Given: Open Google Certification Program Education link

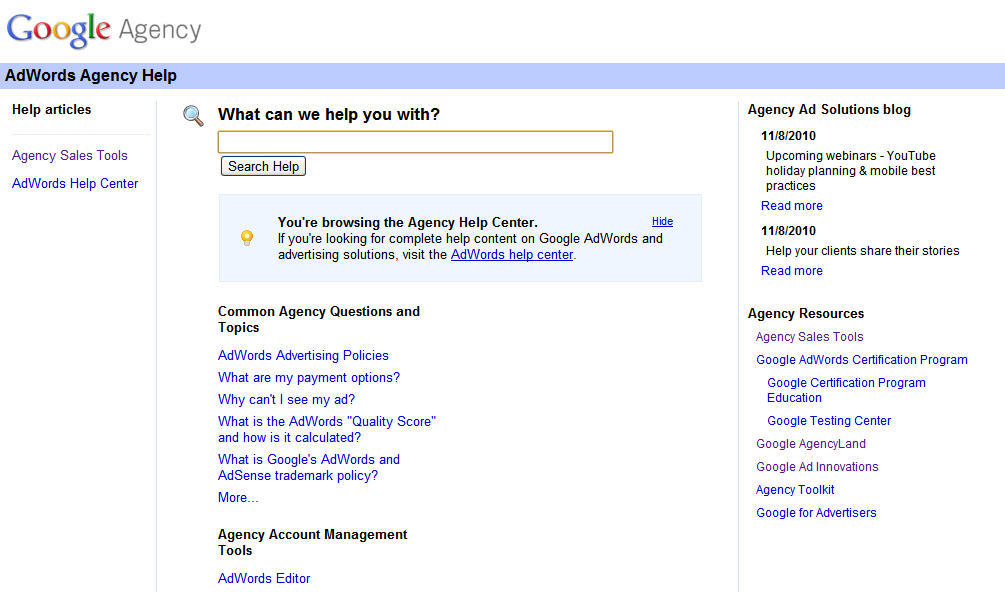Looking at the screenshot, I should coord(846,390).
